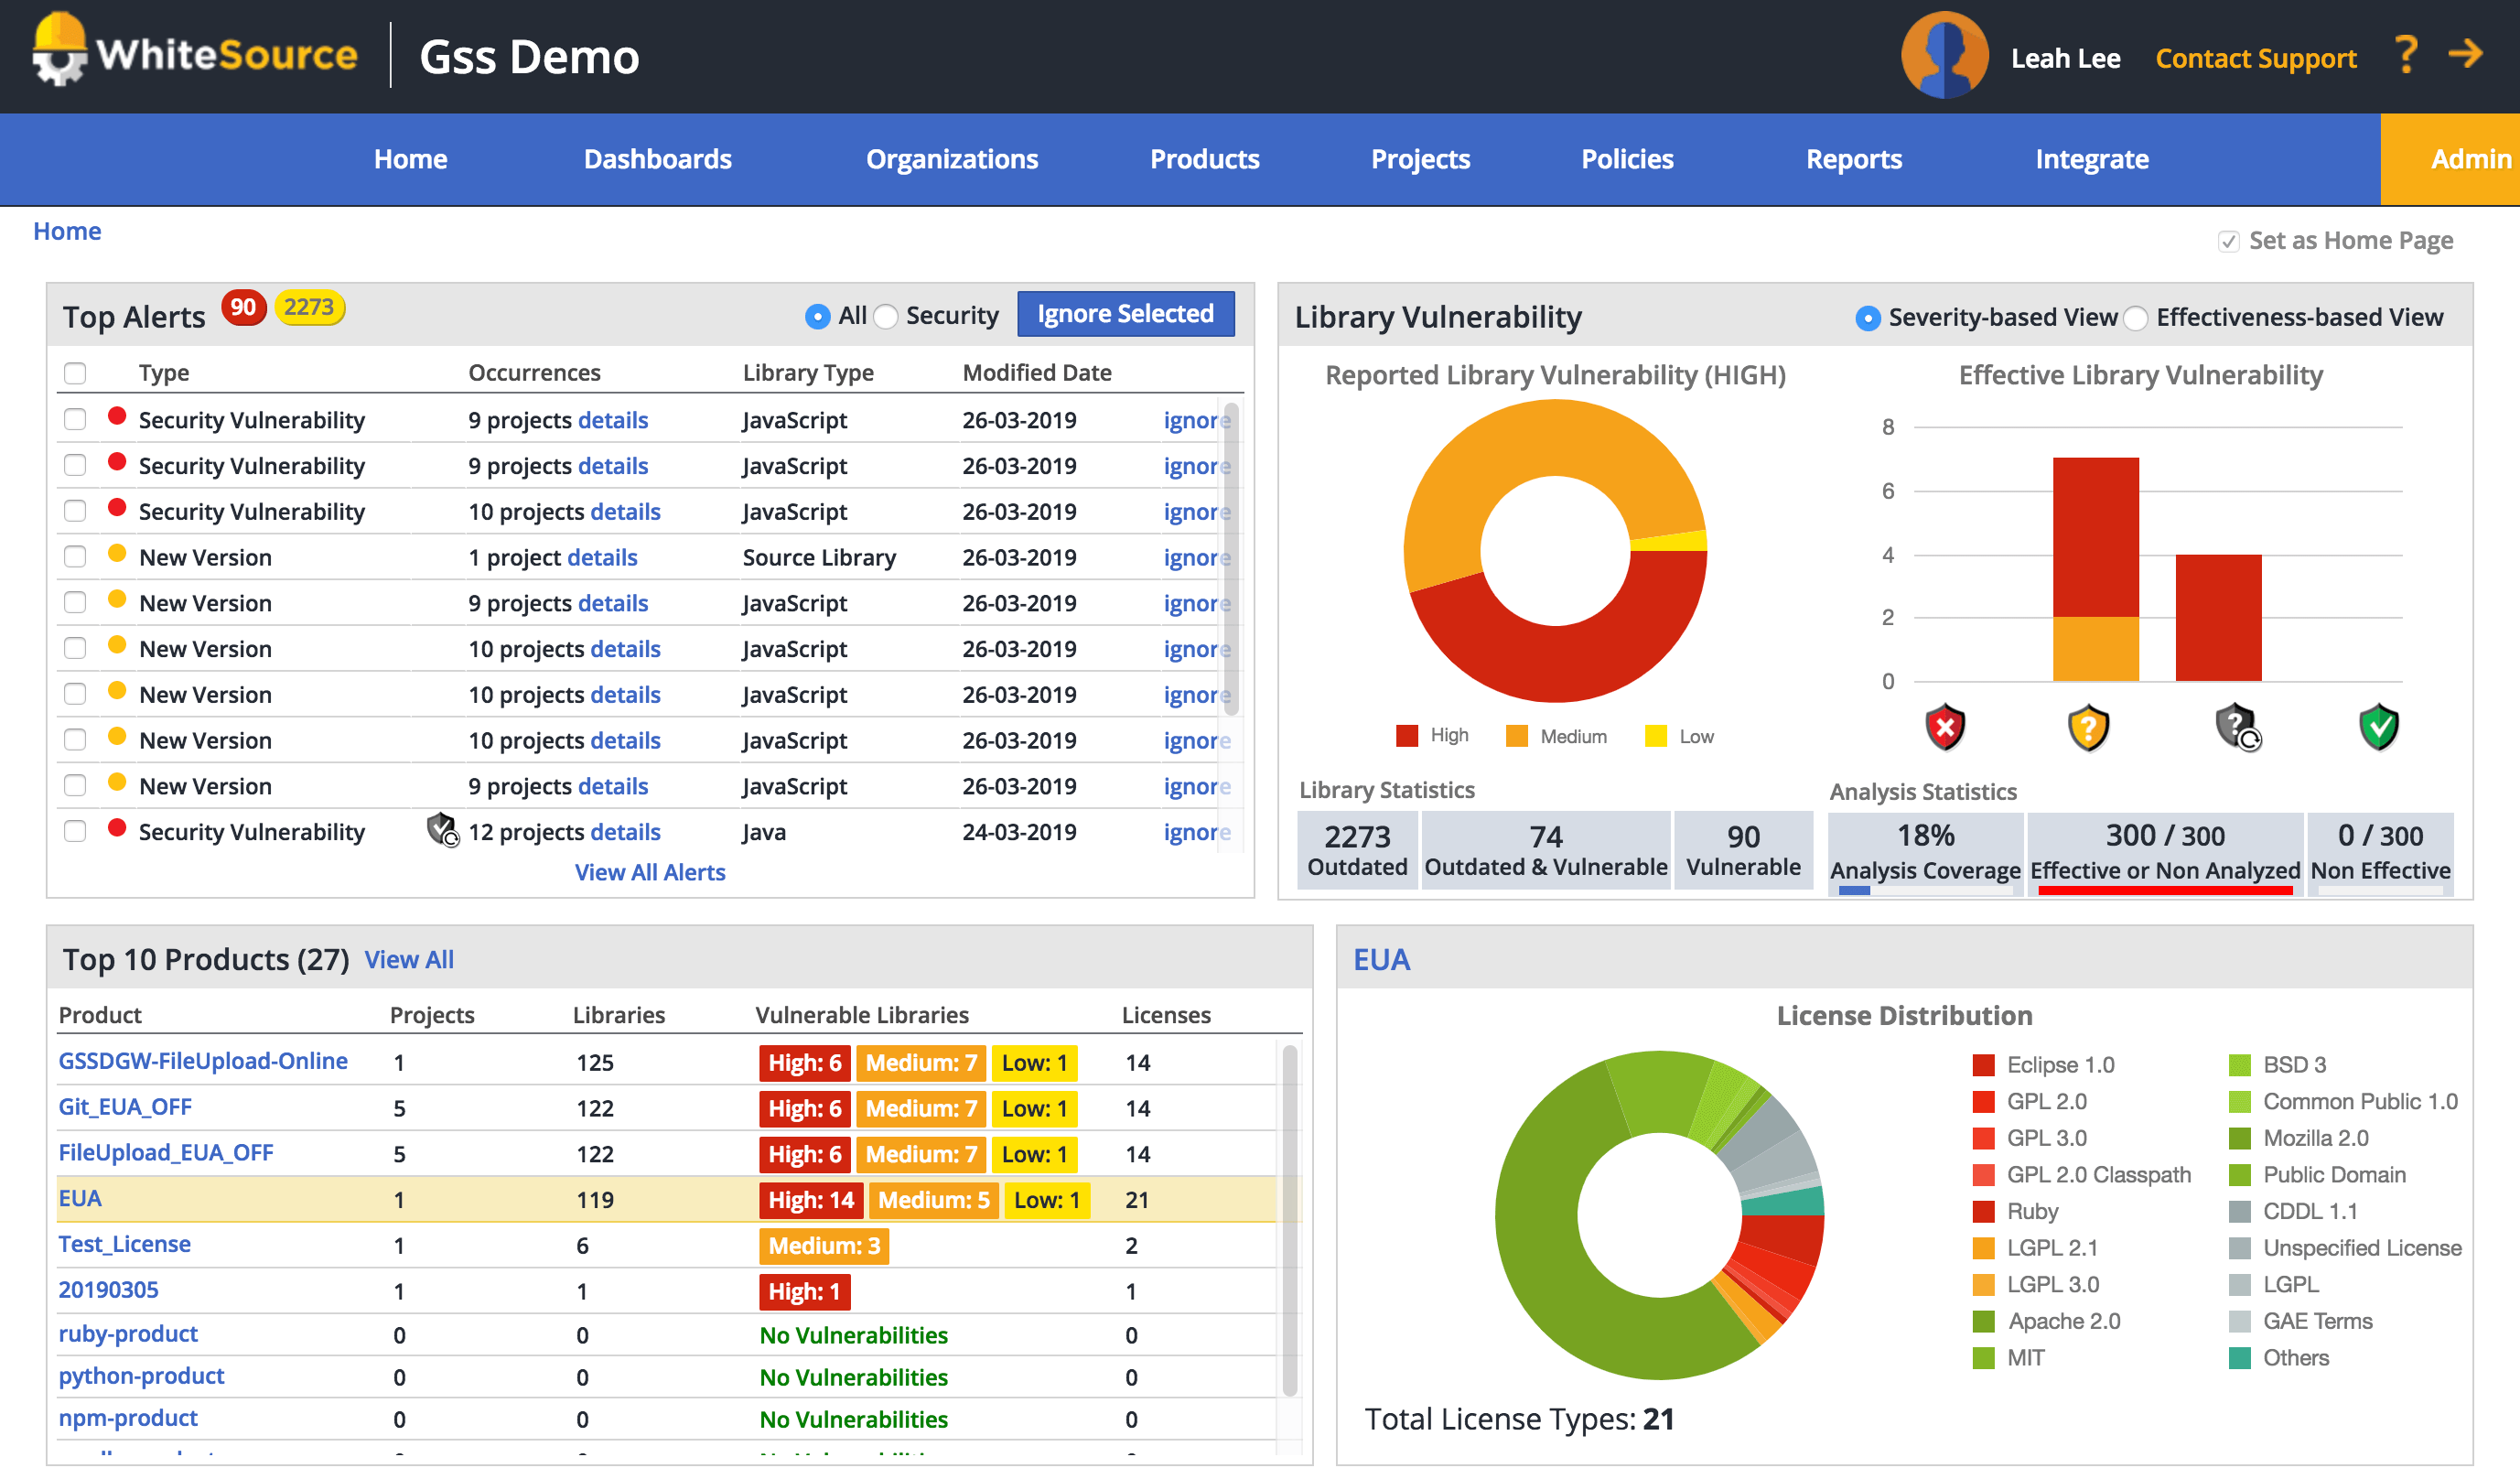
Task: Click the EUA license panel title
Action: pos(1381,959)
